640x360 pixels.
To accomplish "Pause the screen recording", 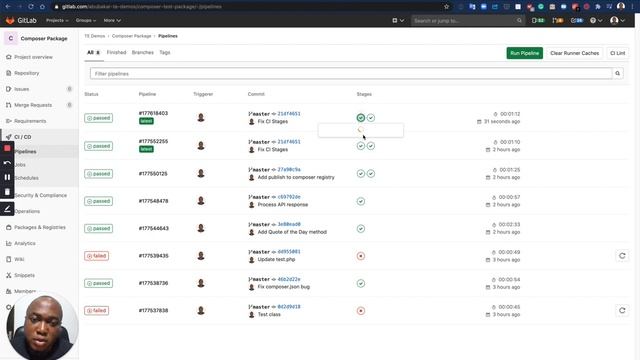I will tap(7, 177).
